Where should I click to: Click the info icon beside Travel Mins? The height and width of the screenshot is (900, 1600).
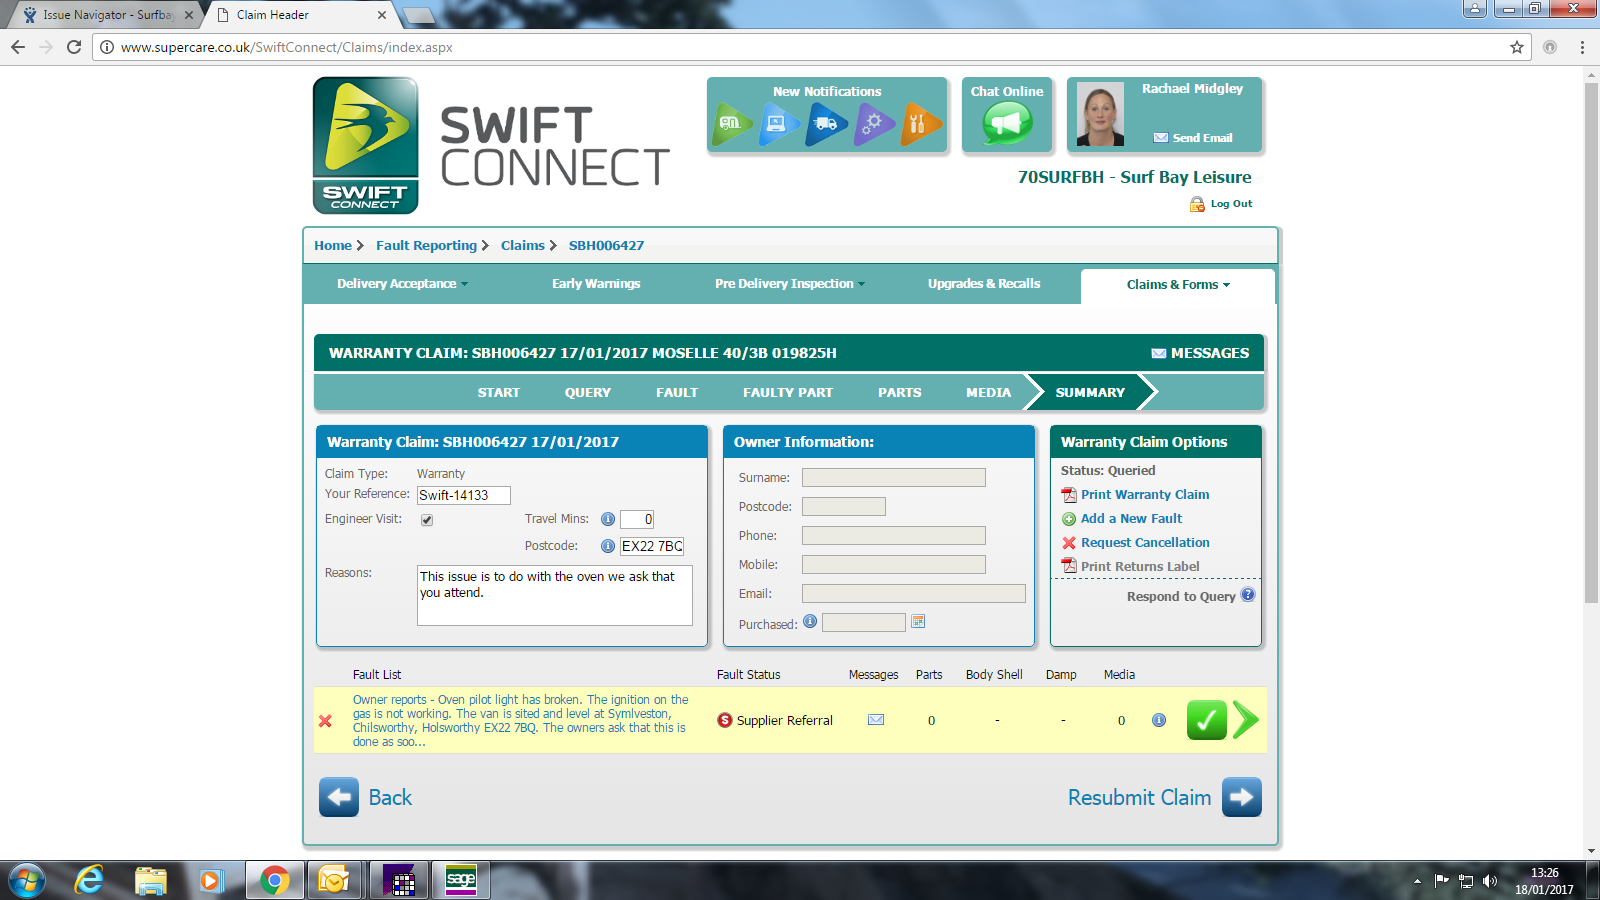click(607, 519)
